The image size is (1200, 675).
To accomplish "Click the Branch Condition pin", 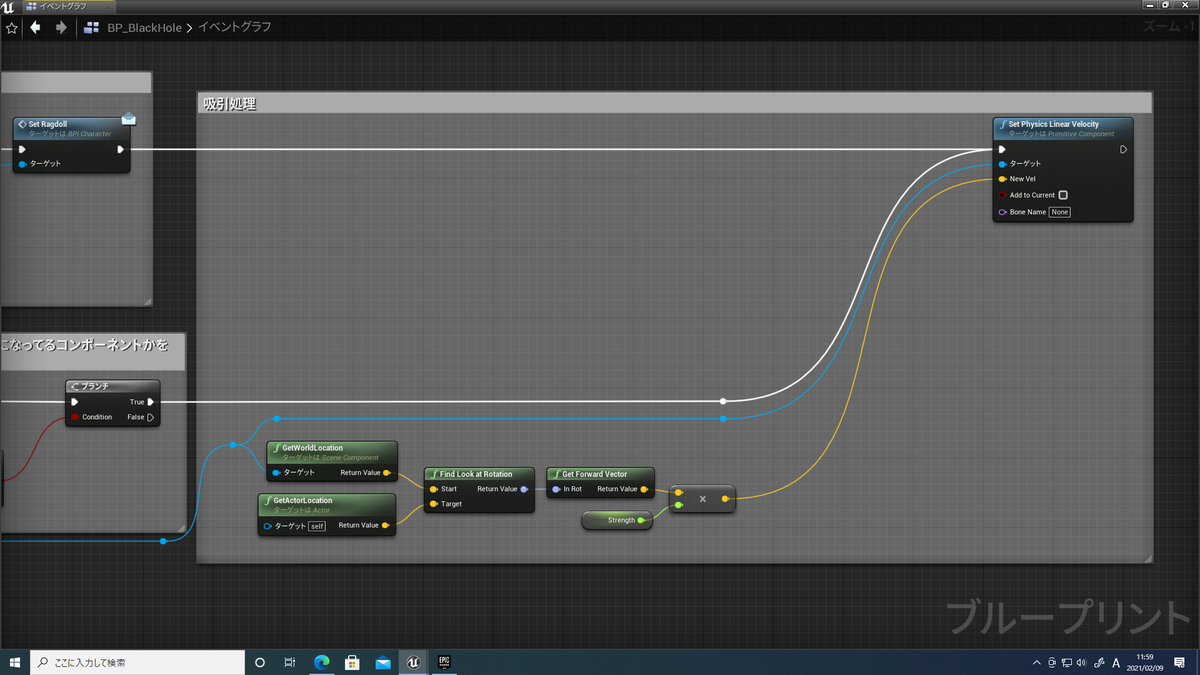I will pos(75,417).
